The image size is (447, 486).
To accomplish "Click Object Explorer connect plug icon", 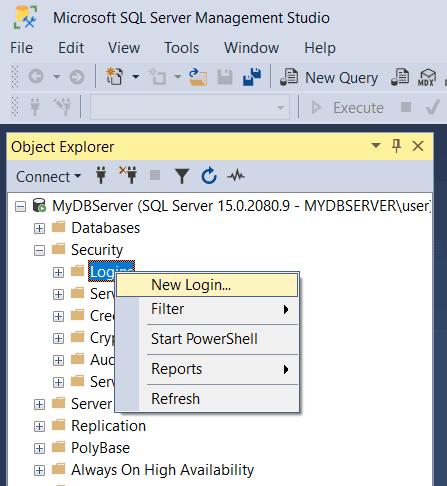I will point(101,175).
